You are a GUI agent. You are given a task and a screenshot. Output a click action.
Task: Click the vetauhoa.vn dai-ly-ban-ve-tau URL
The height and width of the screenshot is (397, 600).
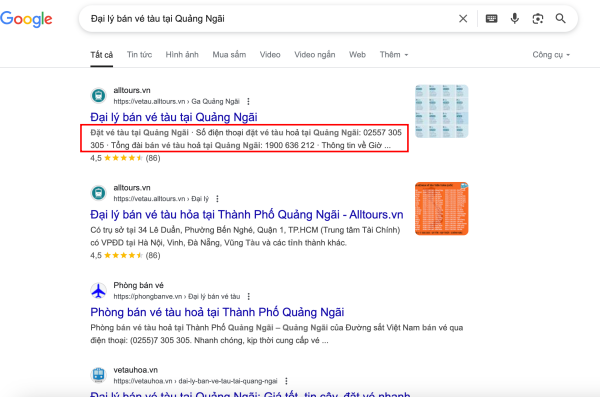point(195,381)
